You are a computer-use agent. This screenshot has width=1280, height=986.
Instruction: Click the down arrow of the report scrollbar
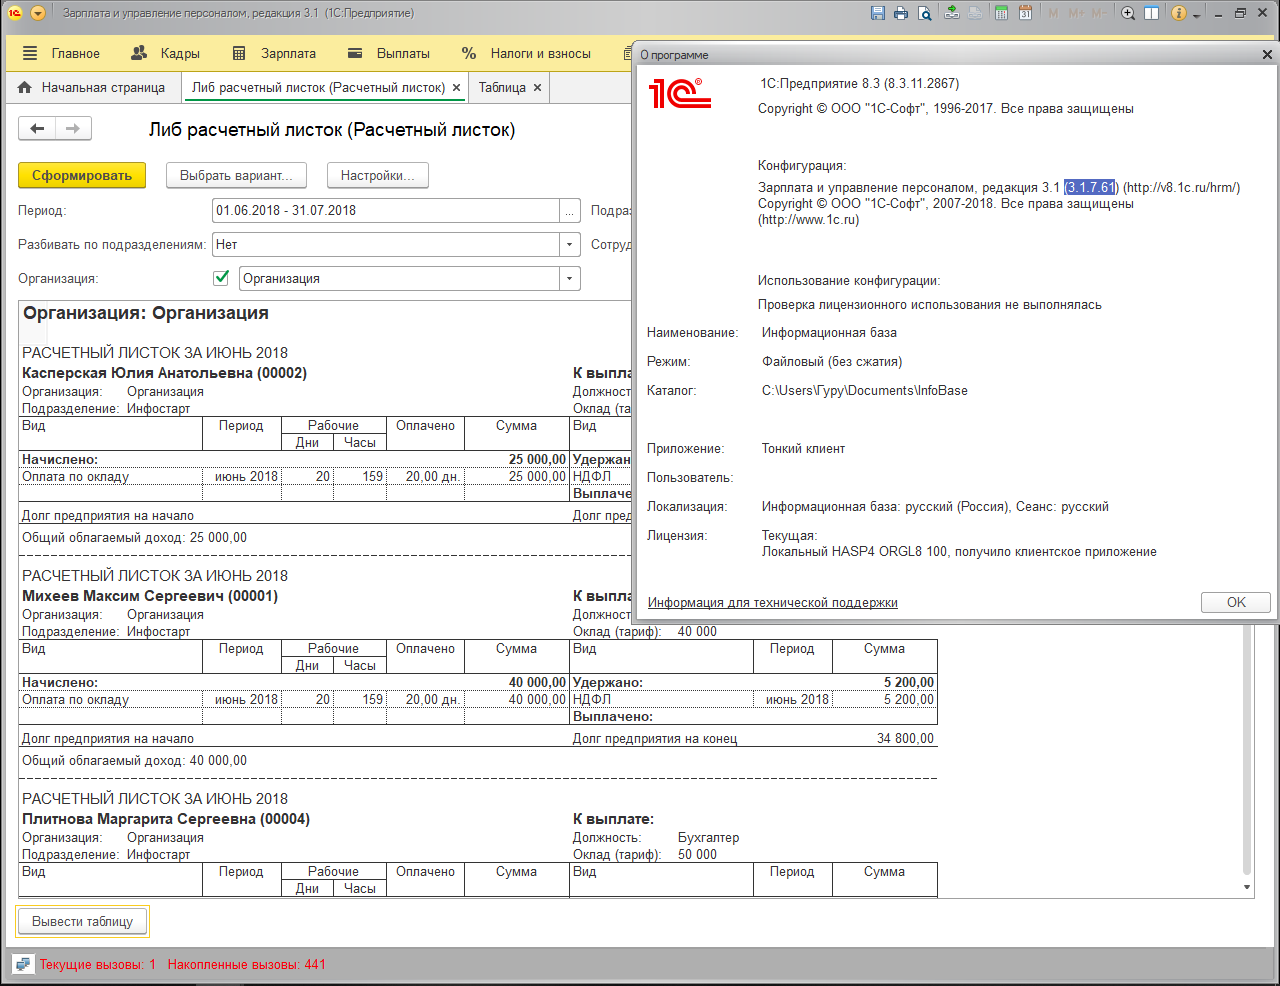click(x=1247, y=887)
